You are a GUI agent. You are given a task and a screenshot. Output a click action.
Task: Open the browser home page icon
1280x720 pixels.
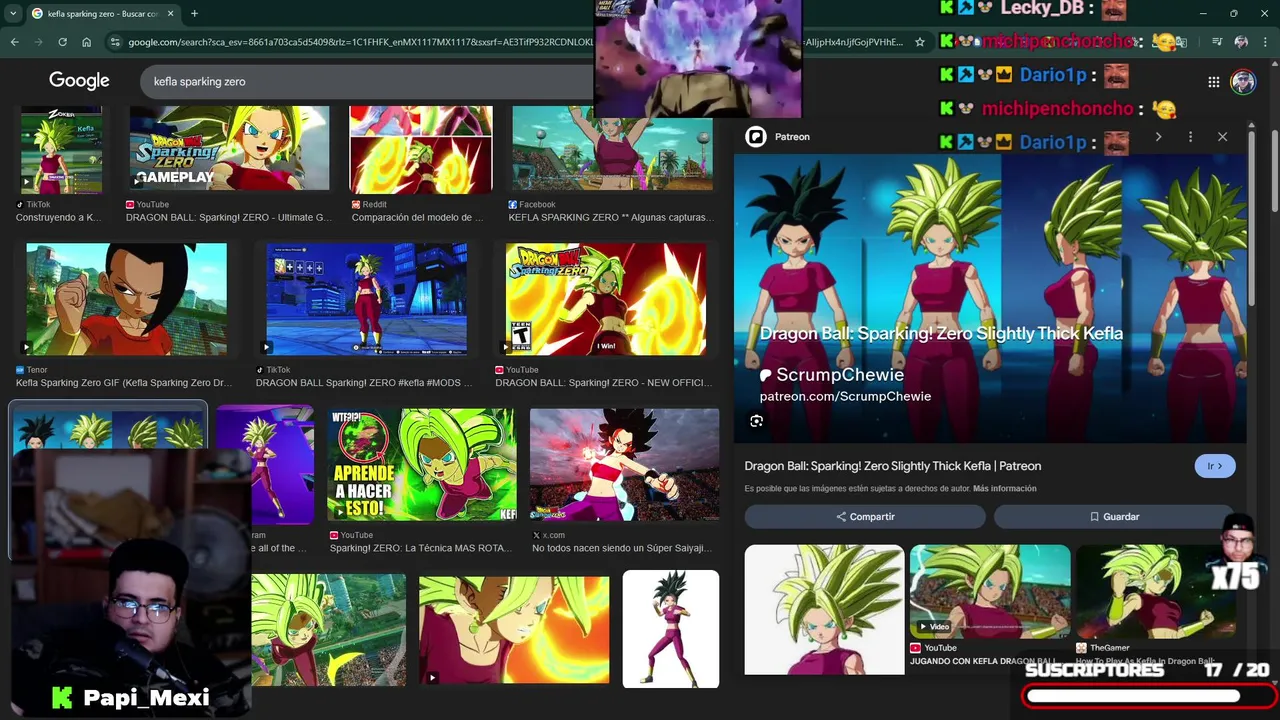87,42
